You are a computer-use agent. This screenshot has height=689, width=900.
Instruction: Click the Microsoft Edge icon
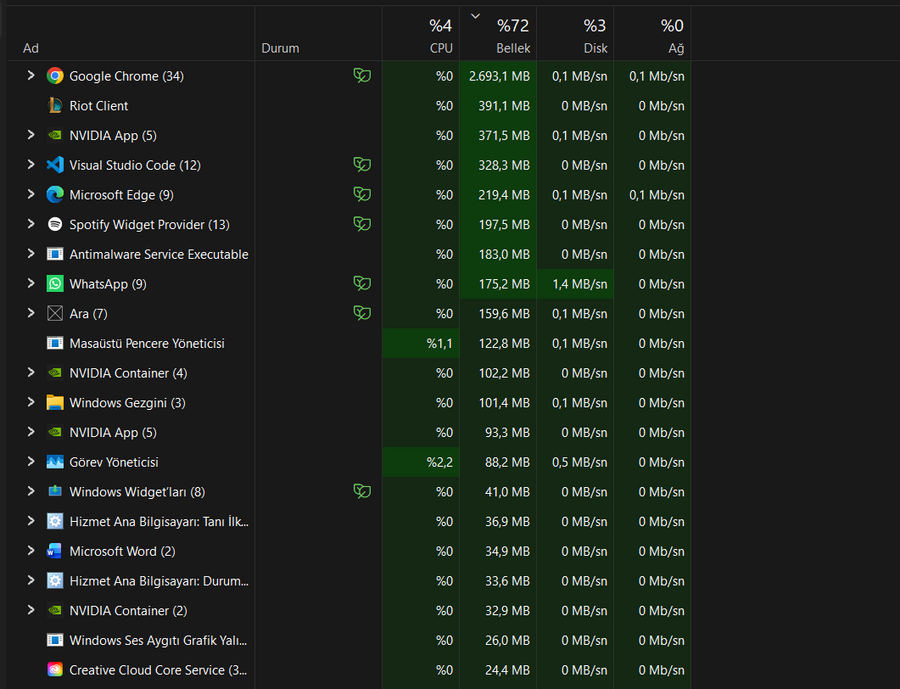point(55,195)
